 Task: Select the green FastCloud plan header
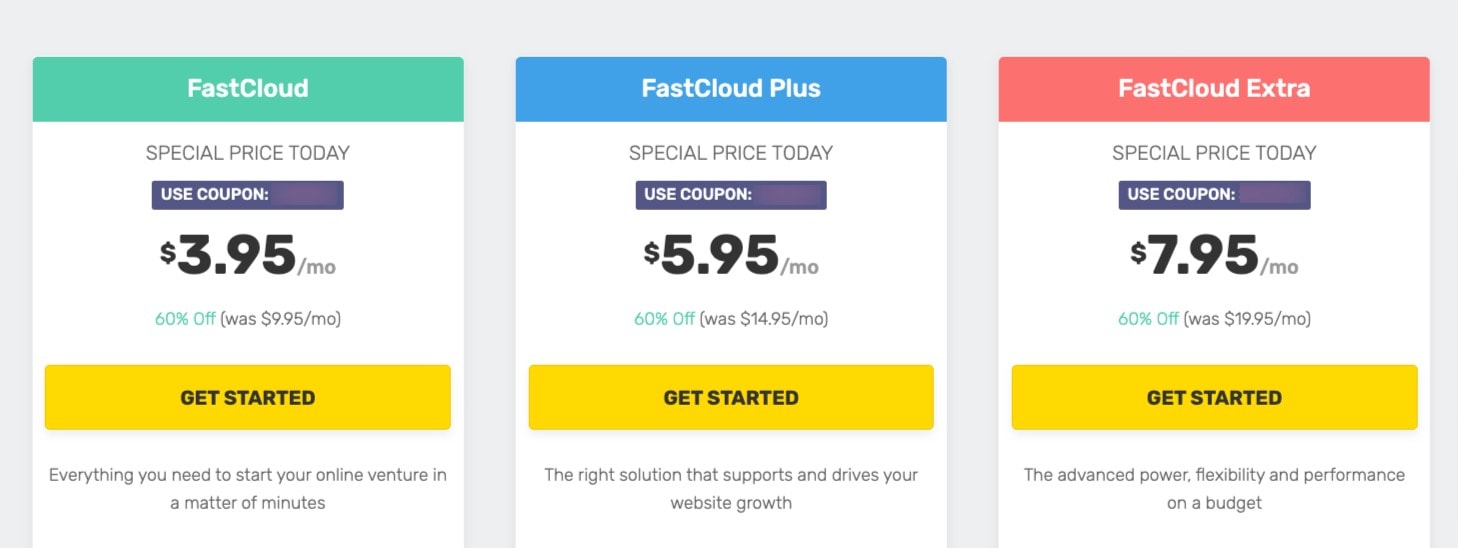coord(248,89)
